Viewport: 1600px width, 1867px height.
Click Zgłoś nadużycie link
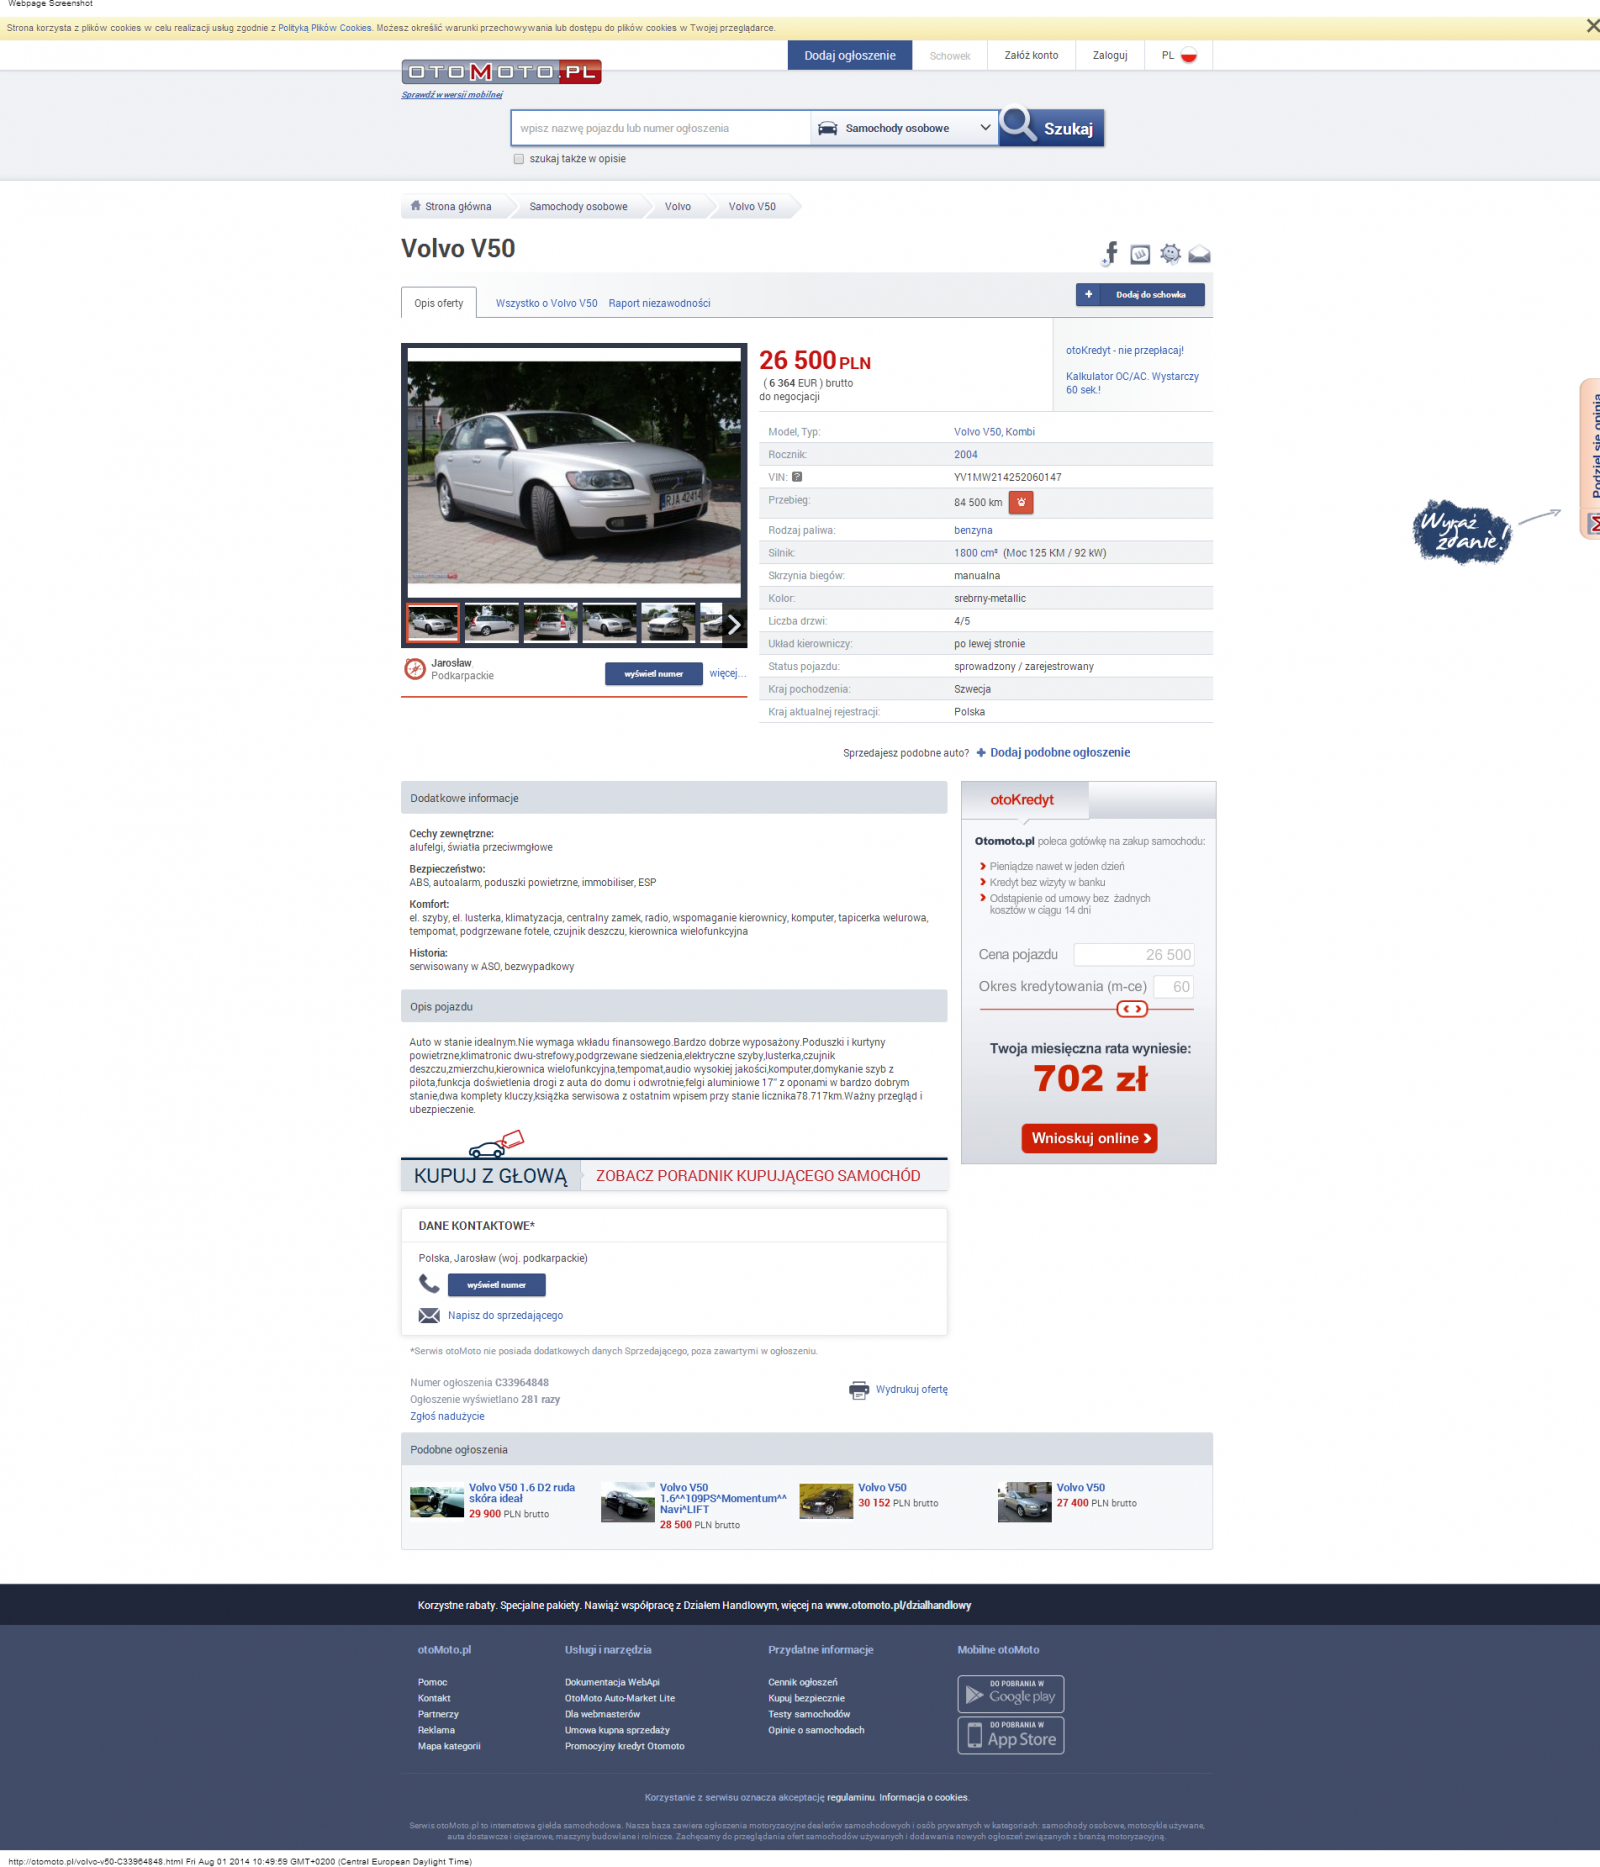point(447,1417)
